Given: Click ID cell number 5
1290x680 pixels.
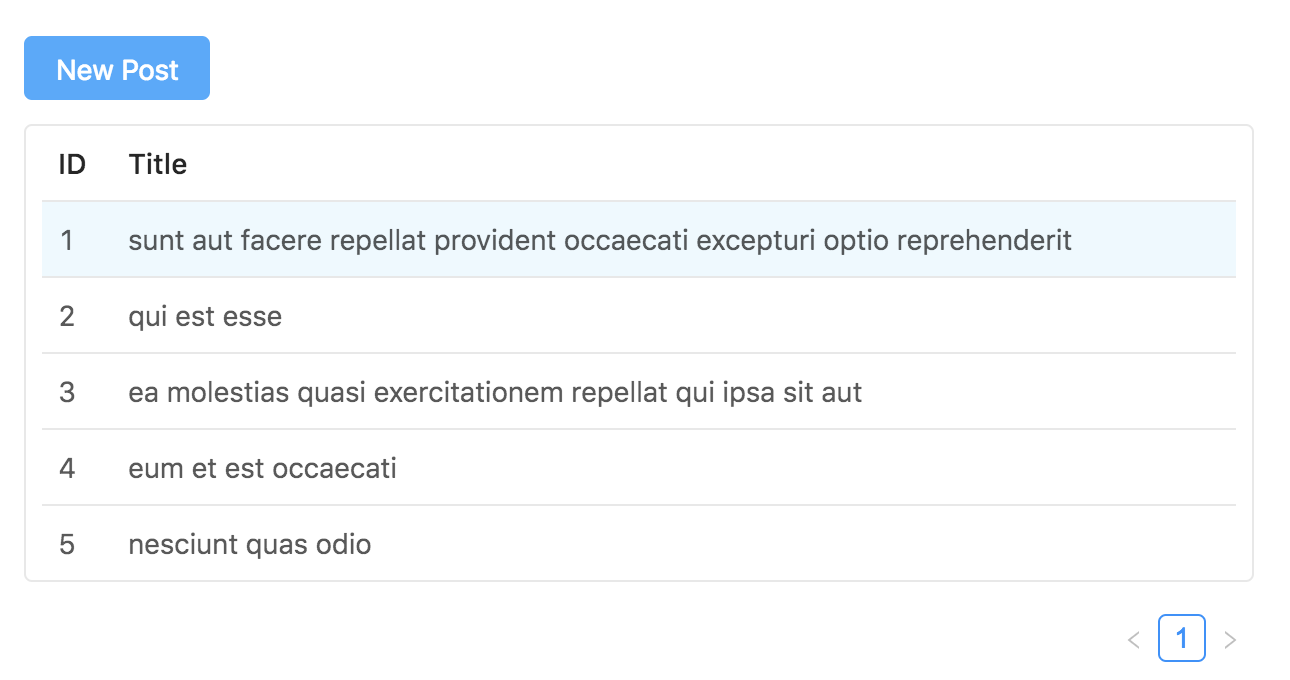Looking at the screenshot, I should point(67,545).
